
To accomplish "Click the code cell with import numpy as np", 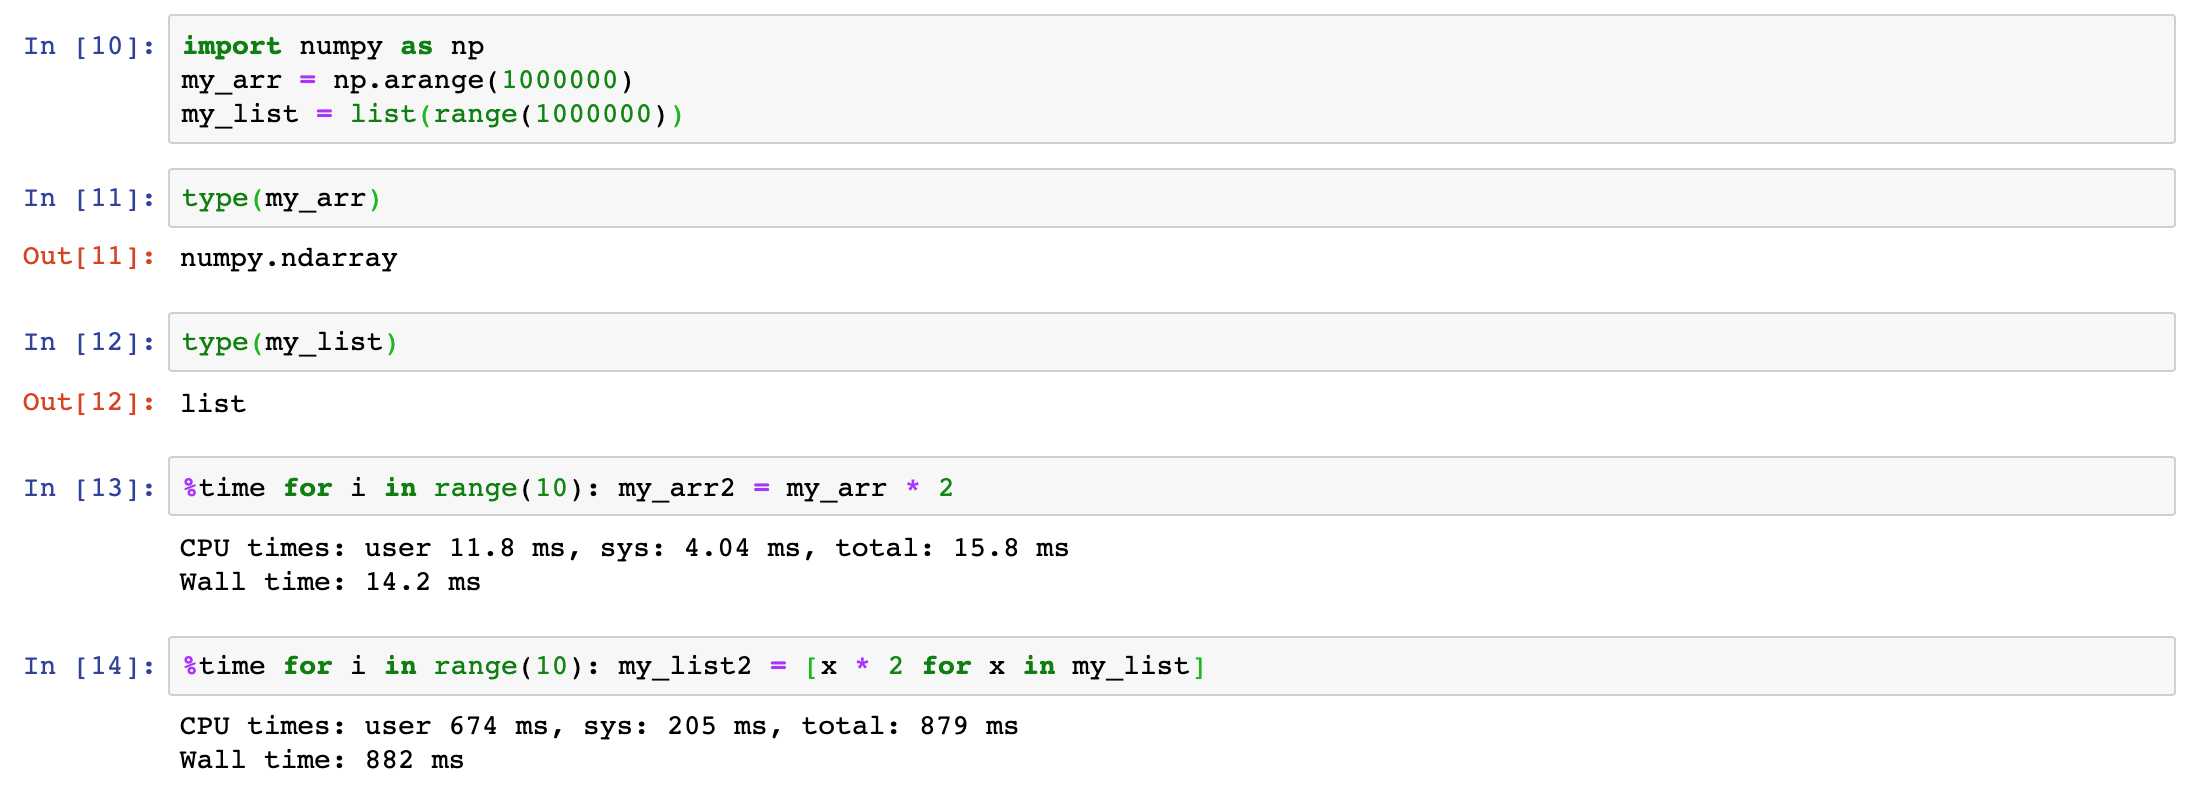I will [1171, 79].
